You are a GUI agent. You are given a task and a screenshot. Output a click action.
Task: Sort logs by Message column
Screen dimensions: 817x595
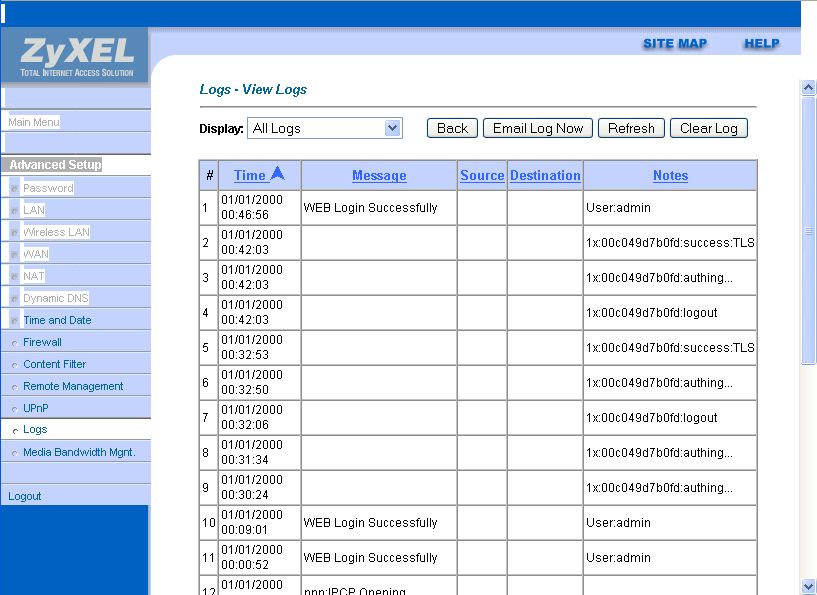[x=379, y=176]
